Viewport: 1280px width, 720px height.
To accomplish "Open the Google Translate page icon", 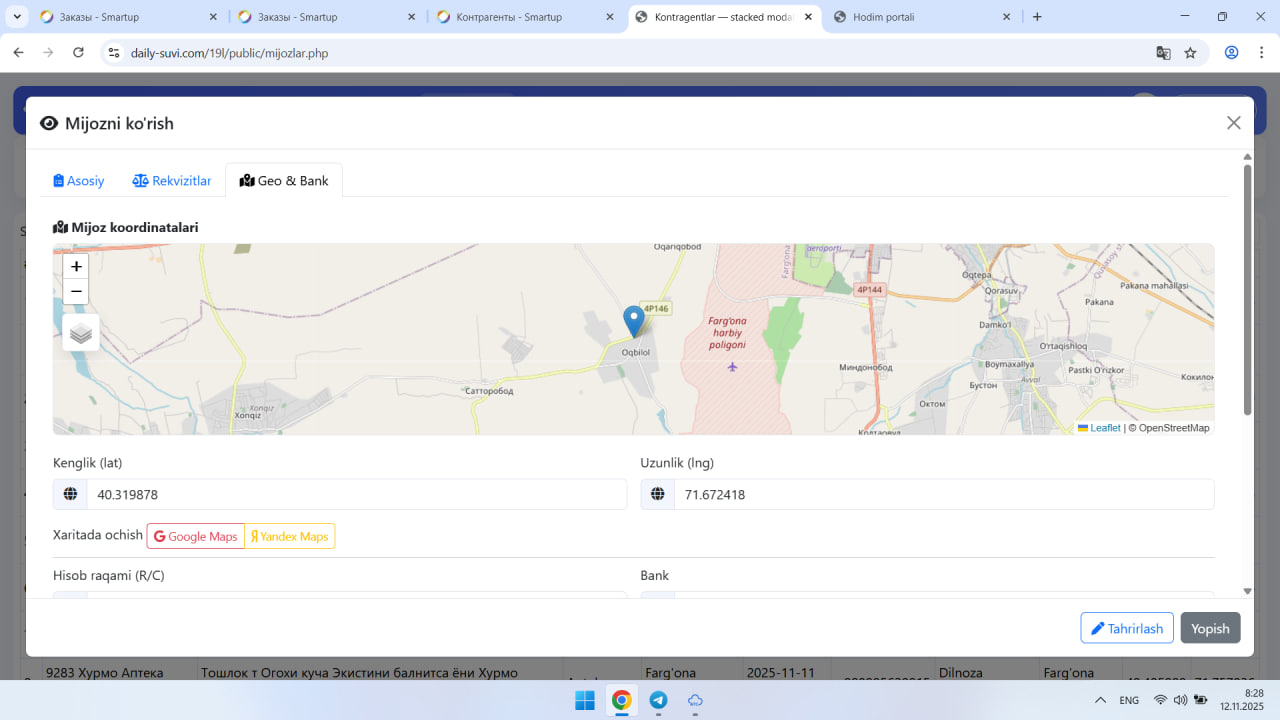I will (x=1163, y=53).
